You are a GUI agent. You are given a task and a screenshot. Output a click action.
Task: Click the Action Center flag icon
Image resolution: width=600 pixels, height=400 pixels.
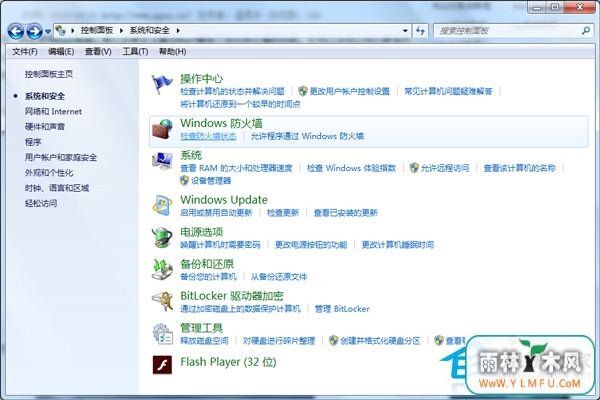coord(162,84)
